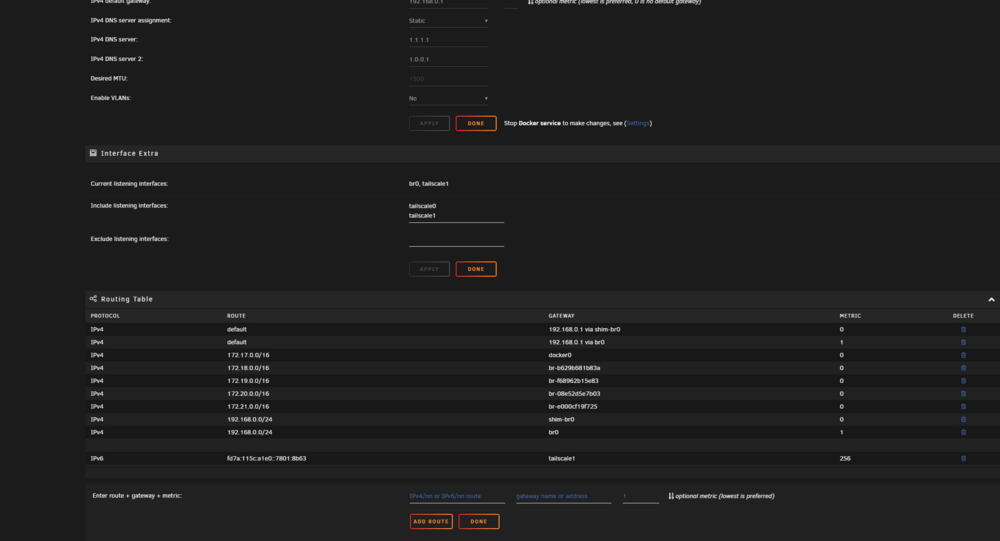Click Apply button under Enable VLANs
This screenshot has height=541, width=1000.
coord(429,123)
